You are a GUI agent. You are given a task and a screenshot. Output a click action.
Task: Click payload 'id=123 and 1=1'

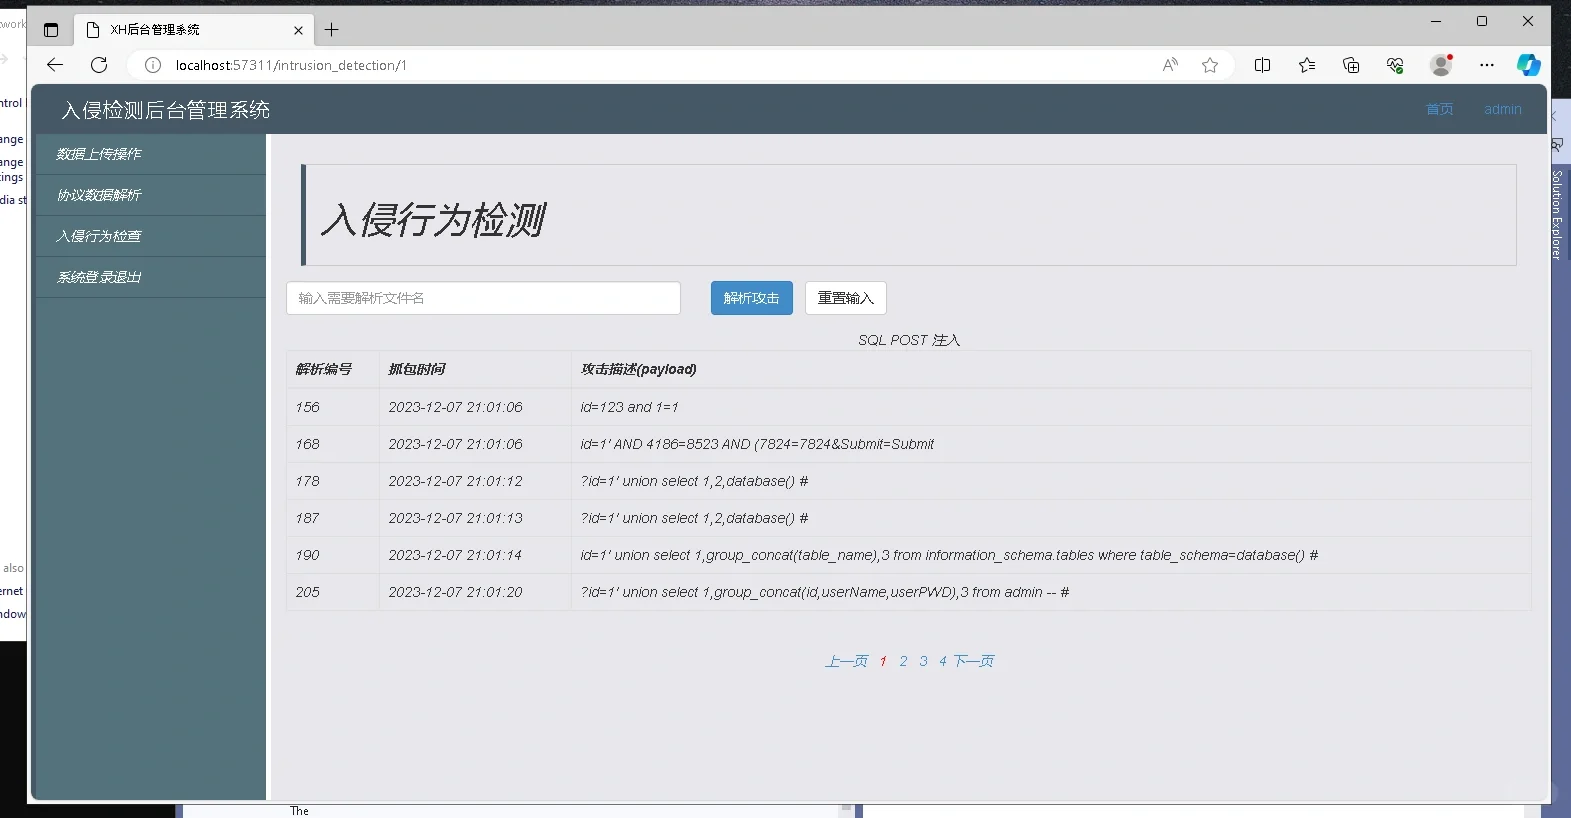click(x=629, y=407)
